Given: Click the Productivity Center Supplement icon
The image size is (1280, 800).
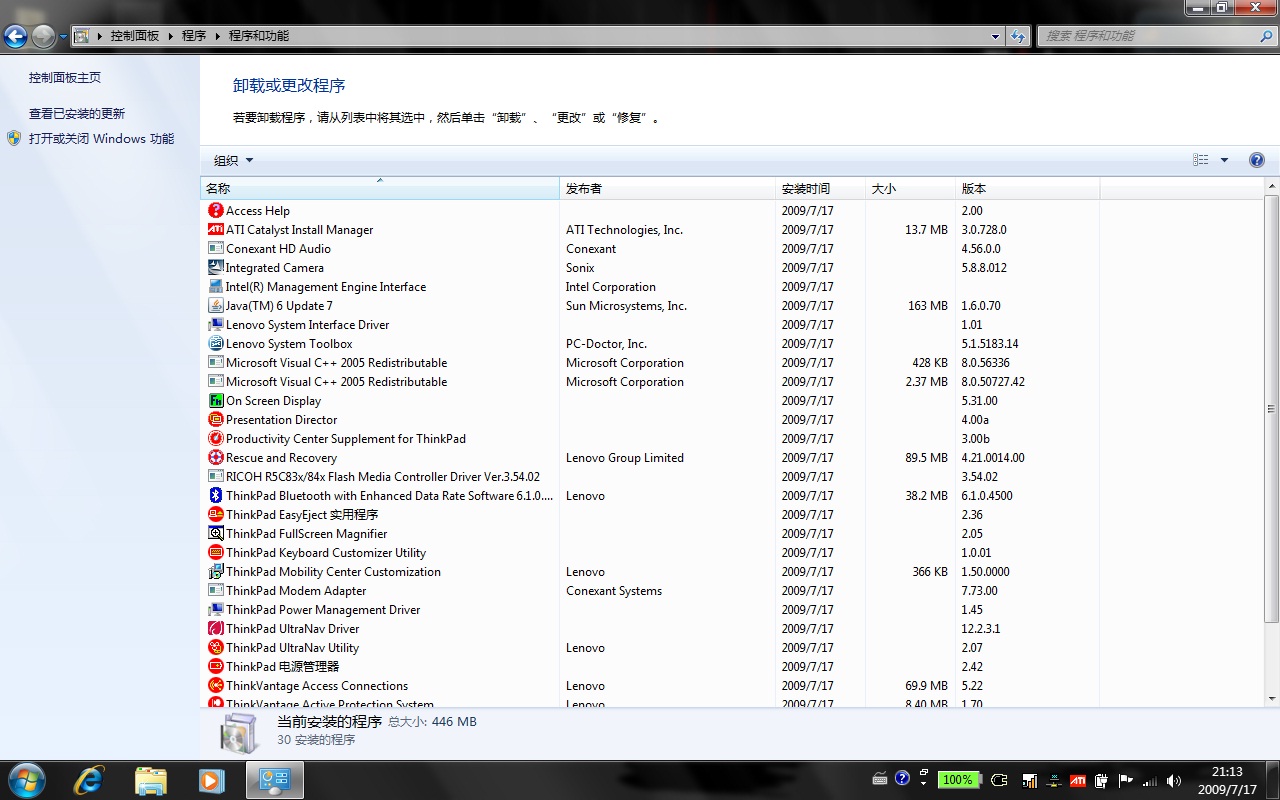Looking at the screenshot, I should pos(215,439).
